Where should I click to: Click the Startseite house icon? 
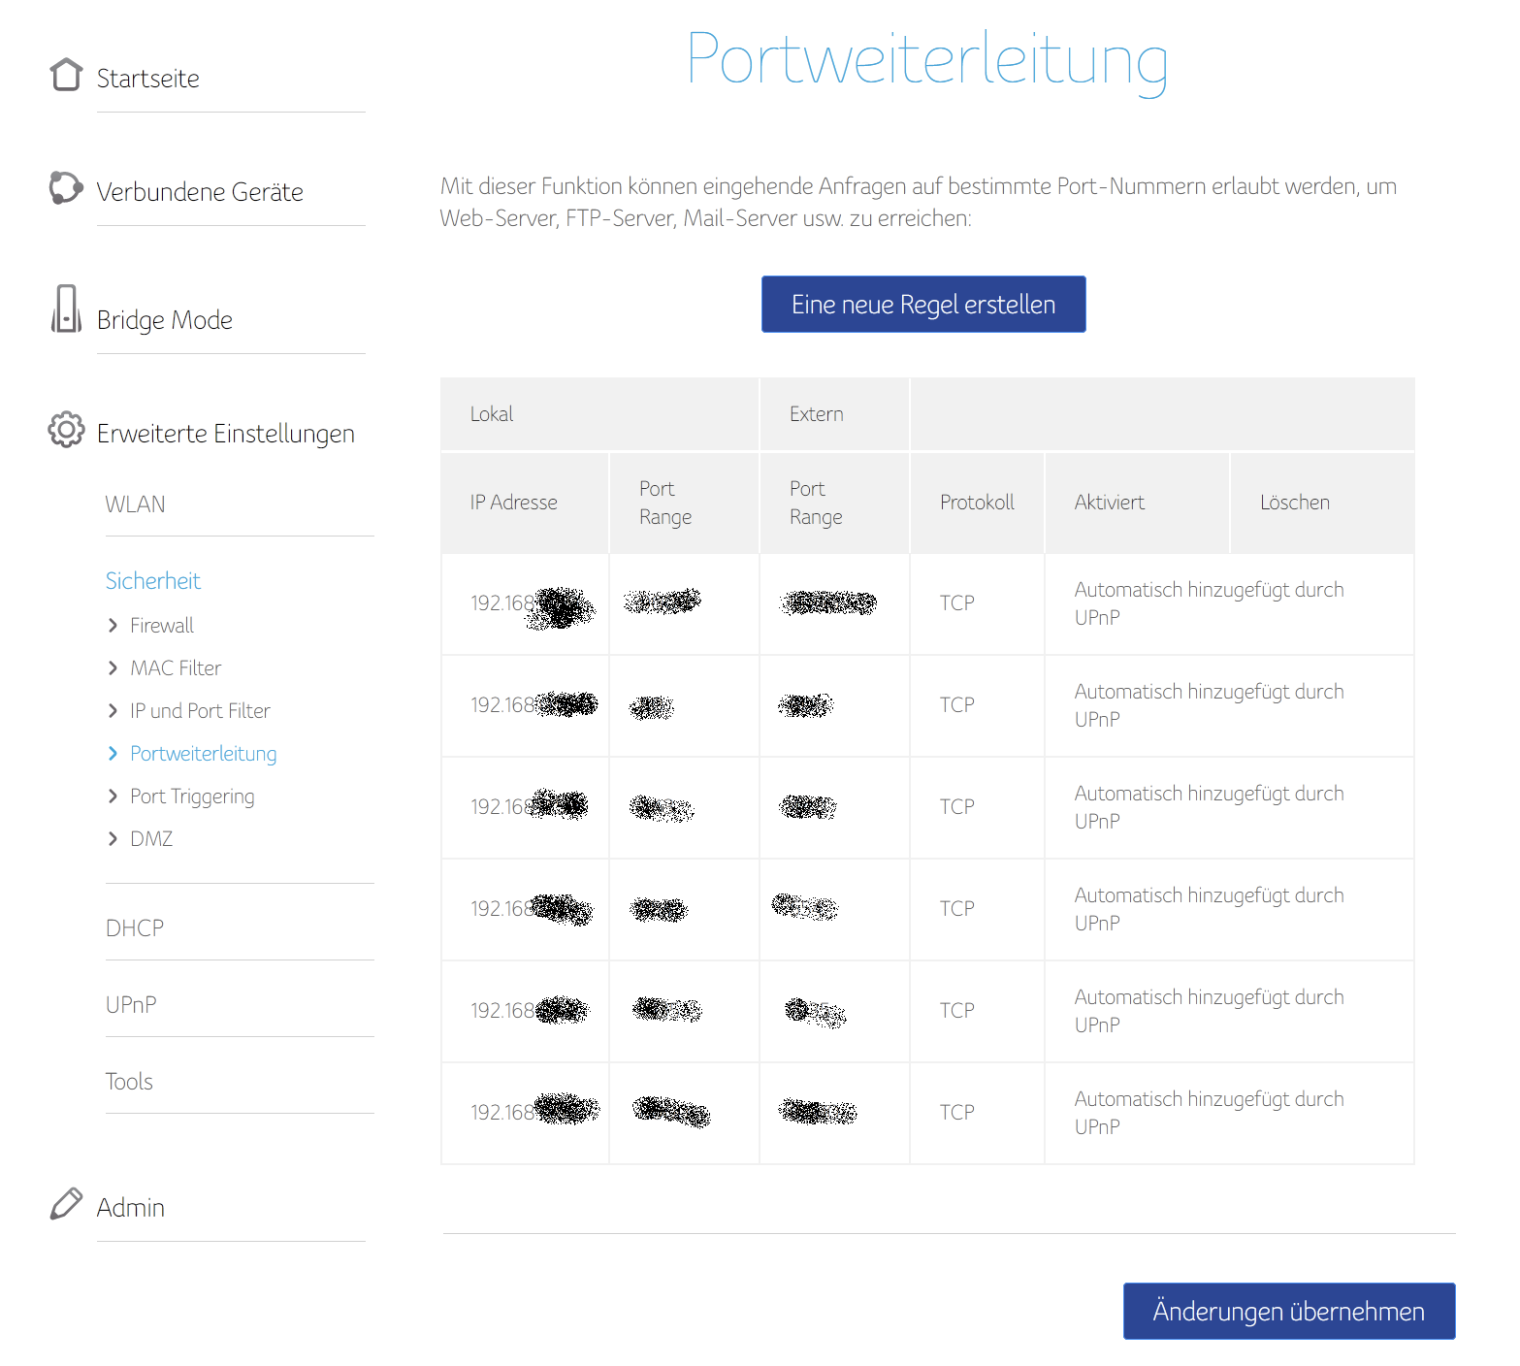(x=66, y=75)
